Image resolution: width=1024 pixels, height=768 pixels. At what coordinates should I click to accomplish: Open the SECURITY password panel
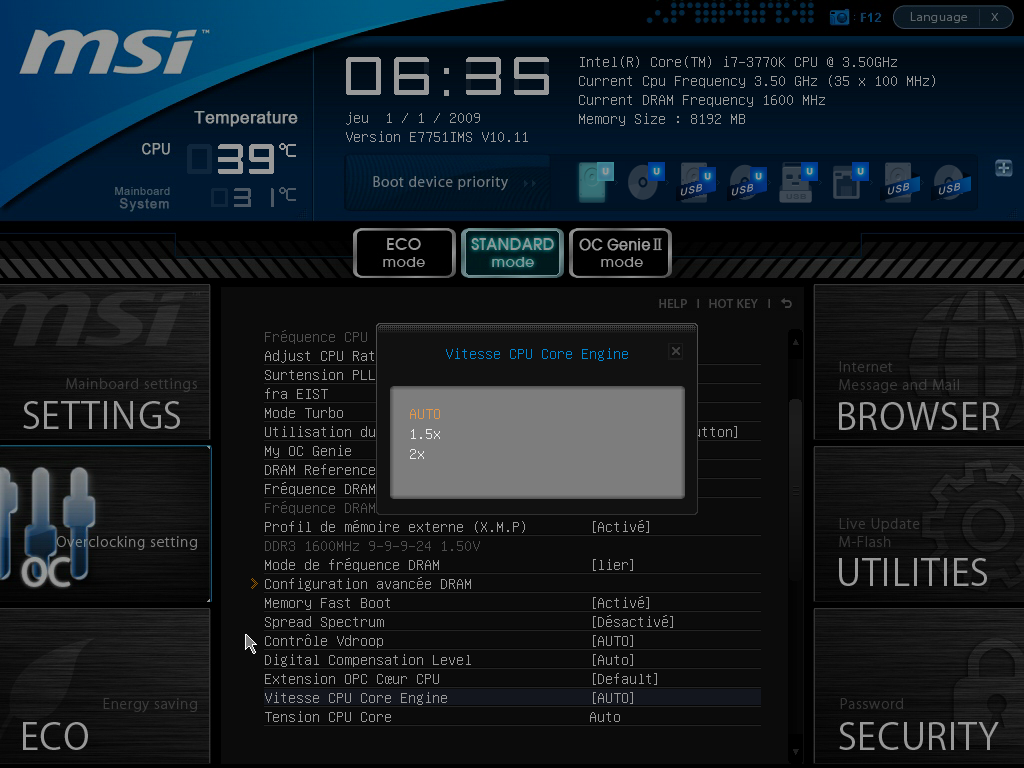coord(919,686)
